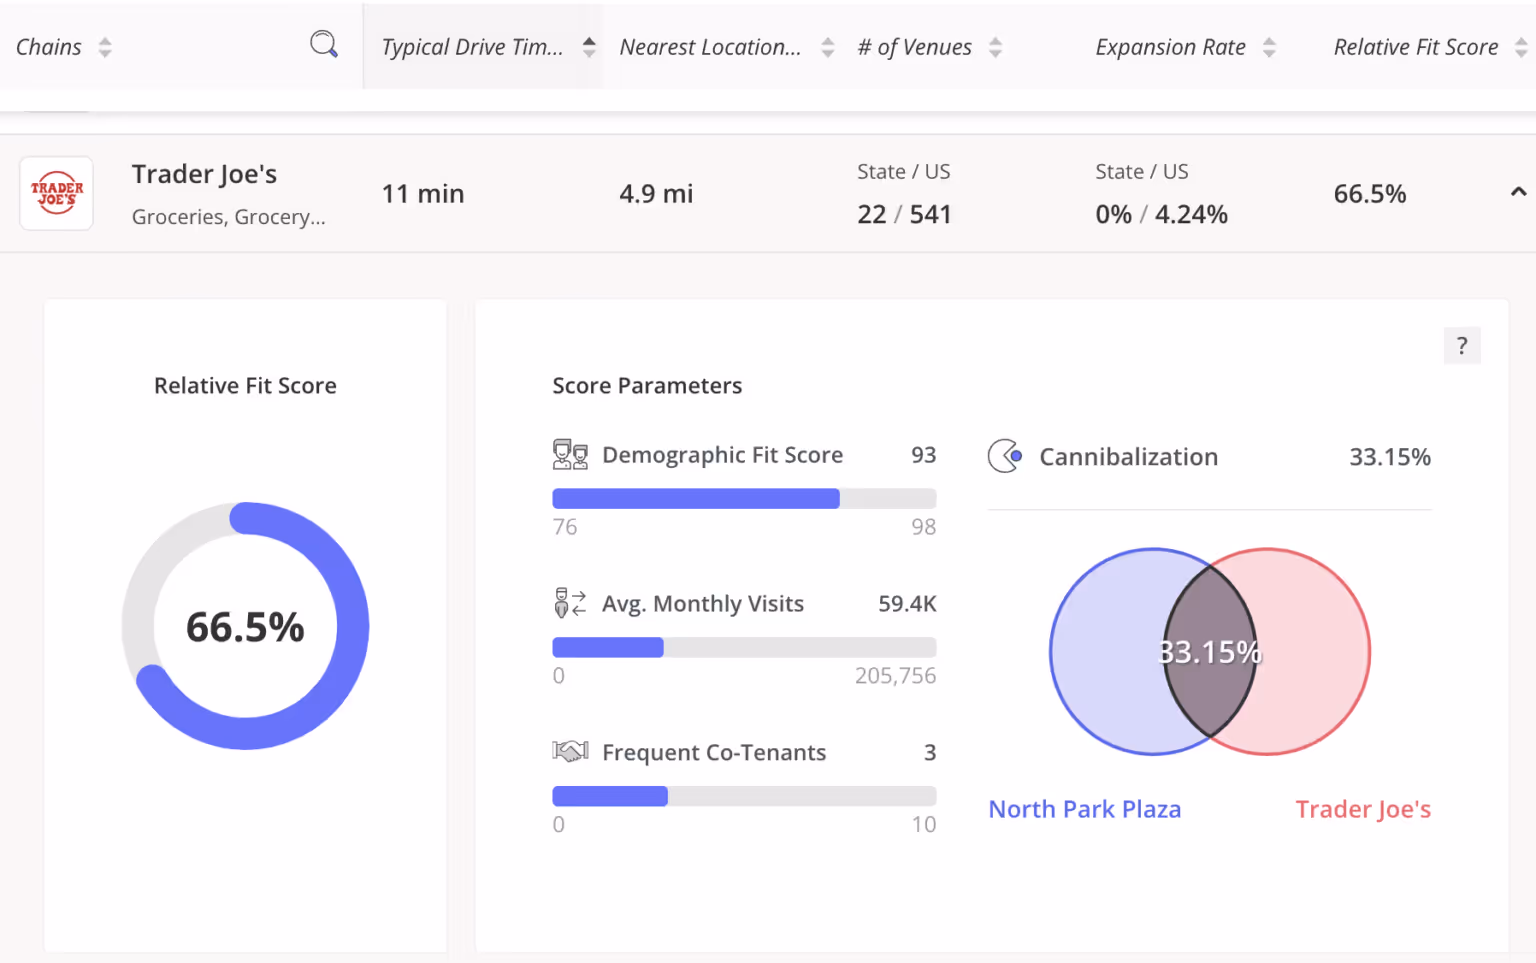Click the Chains column header label
Image resolution: width=1536 pixels, height=963 pixels.
tap(49, 47)
